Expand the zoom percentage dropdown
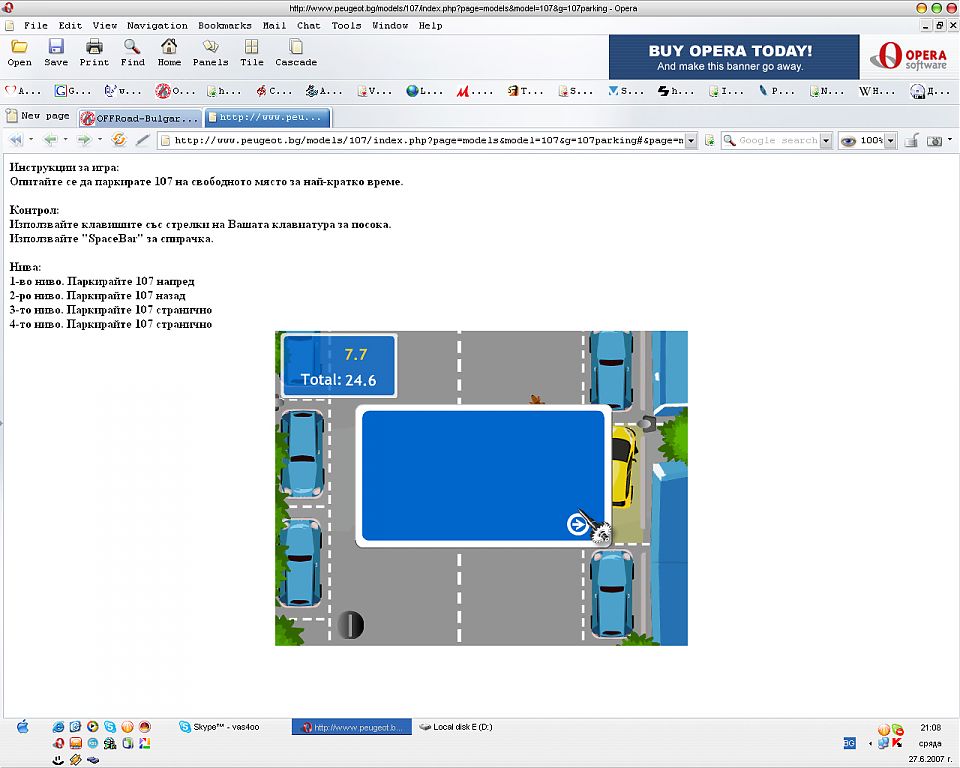This screenshot has width=960, height=768. (890, 141)
